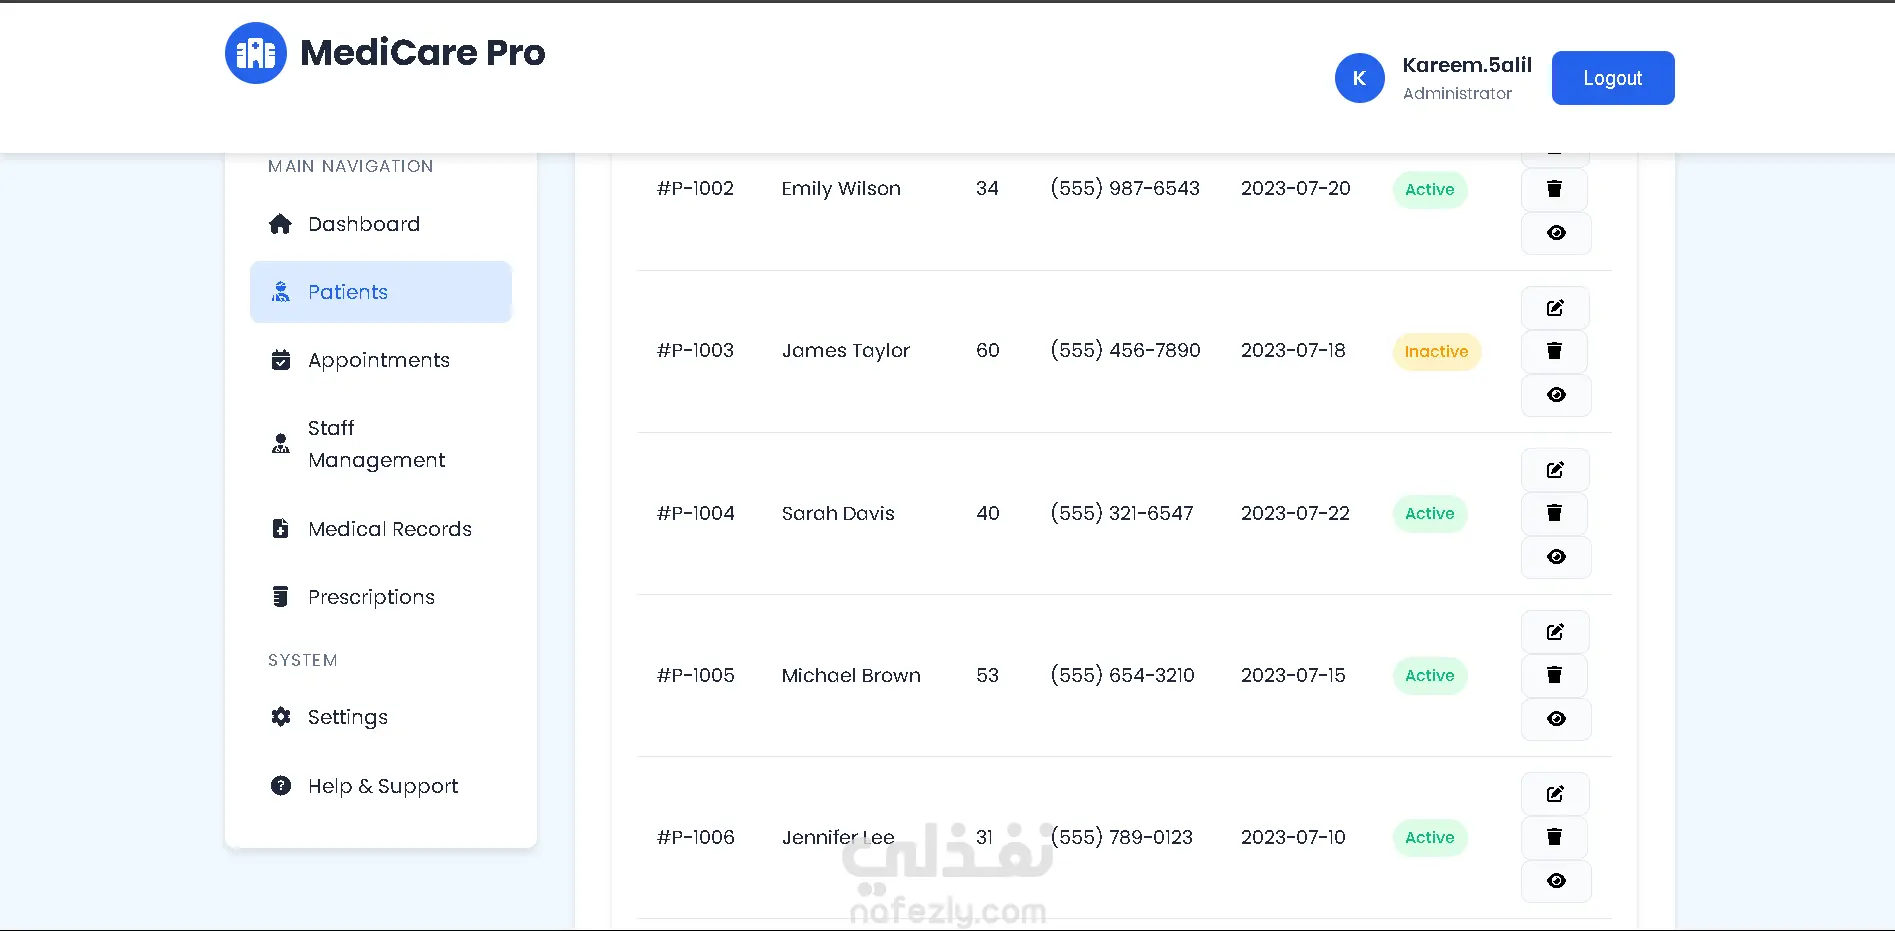This screenshot has width=1895, height=931.
Task: Navigate to Medical Records
Action: (389, 529)
